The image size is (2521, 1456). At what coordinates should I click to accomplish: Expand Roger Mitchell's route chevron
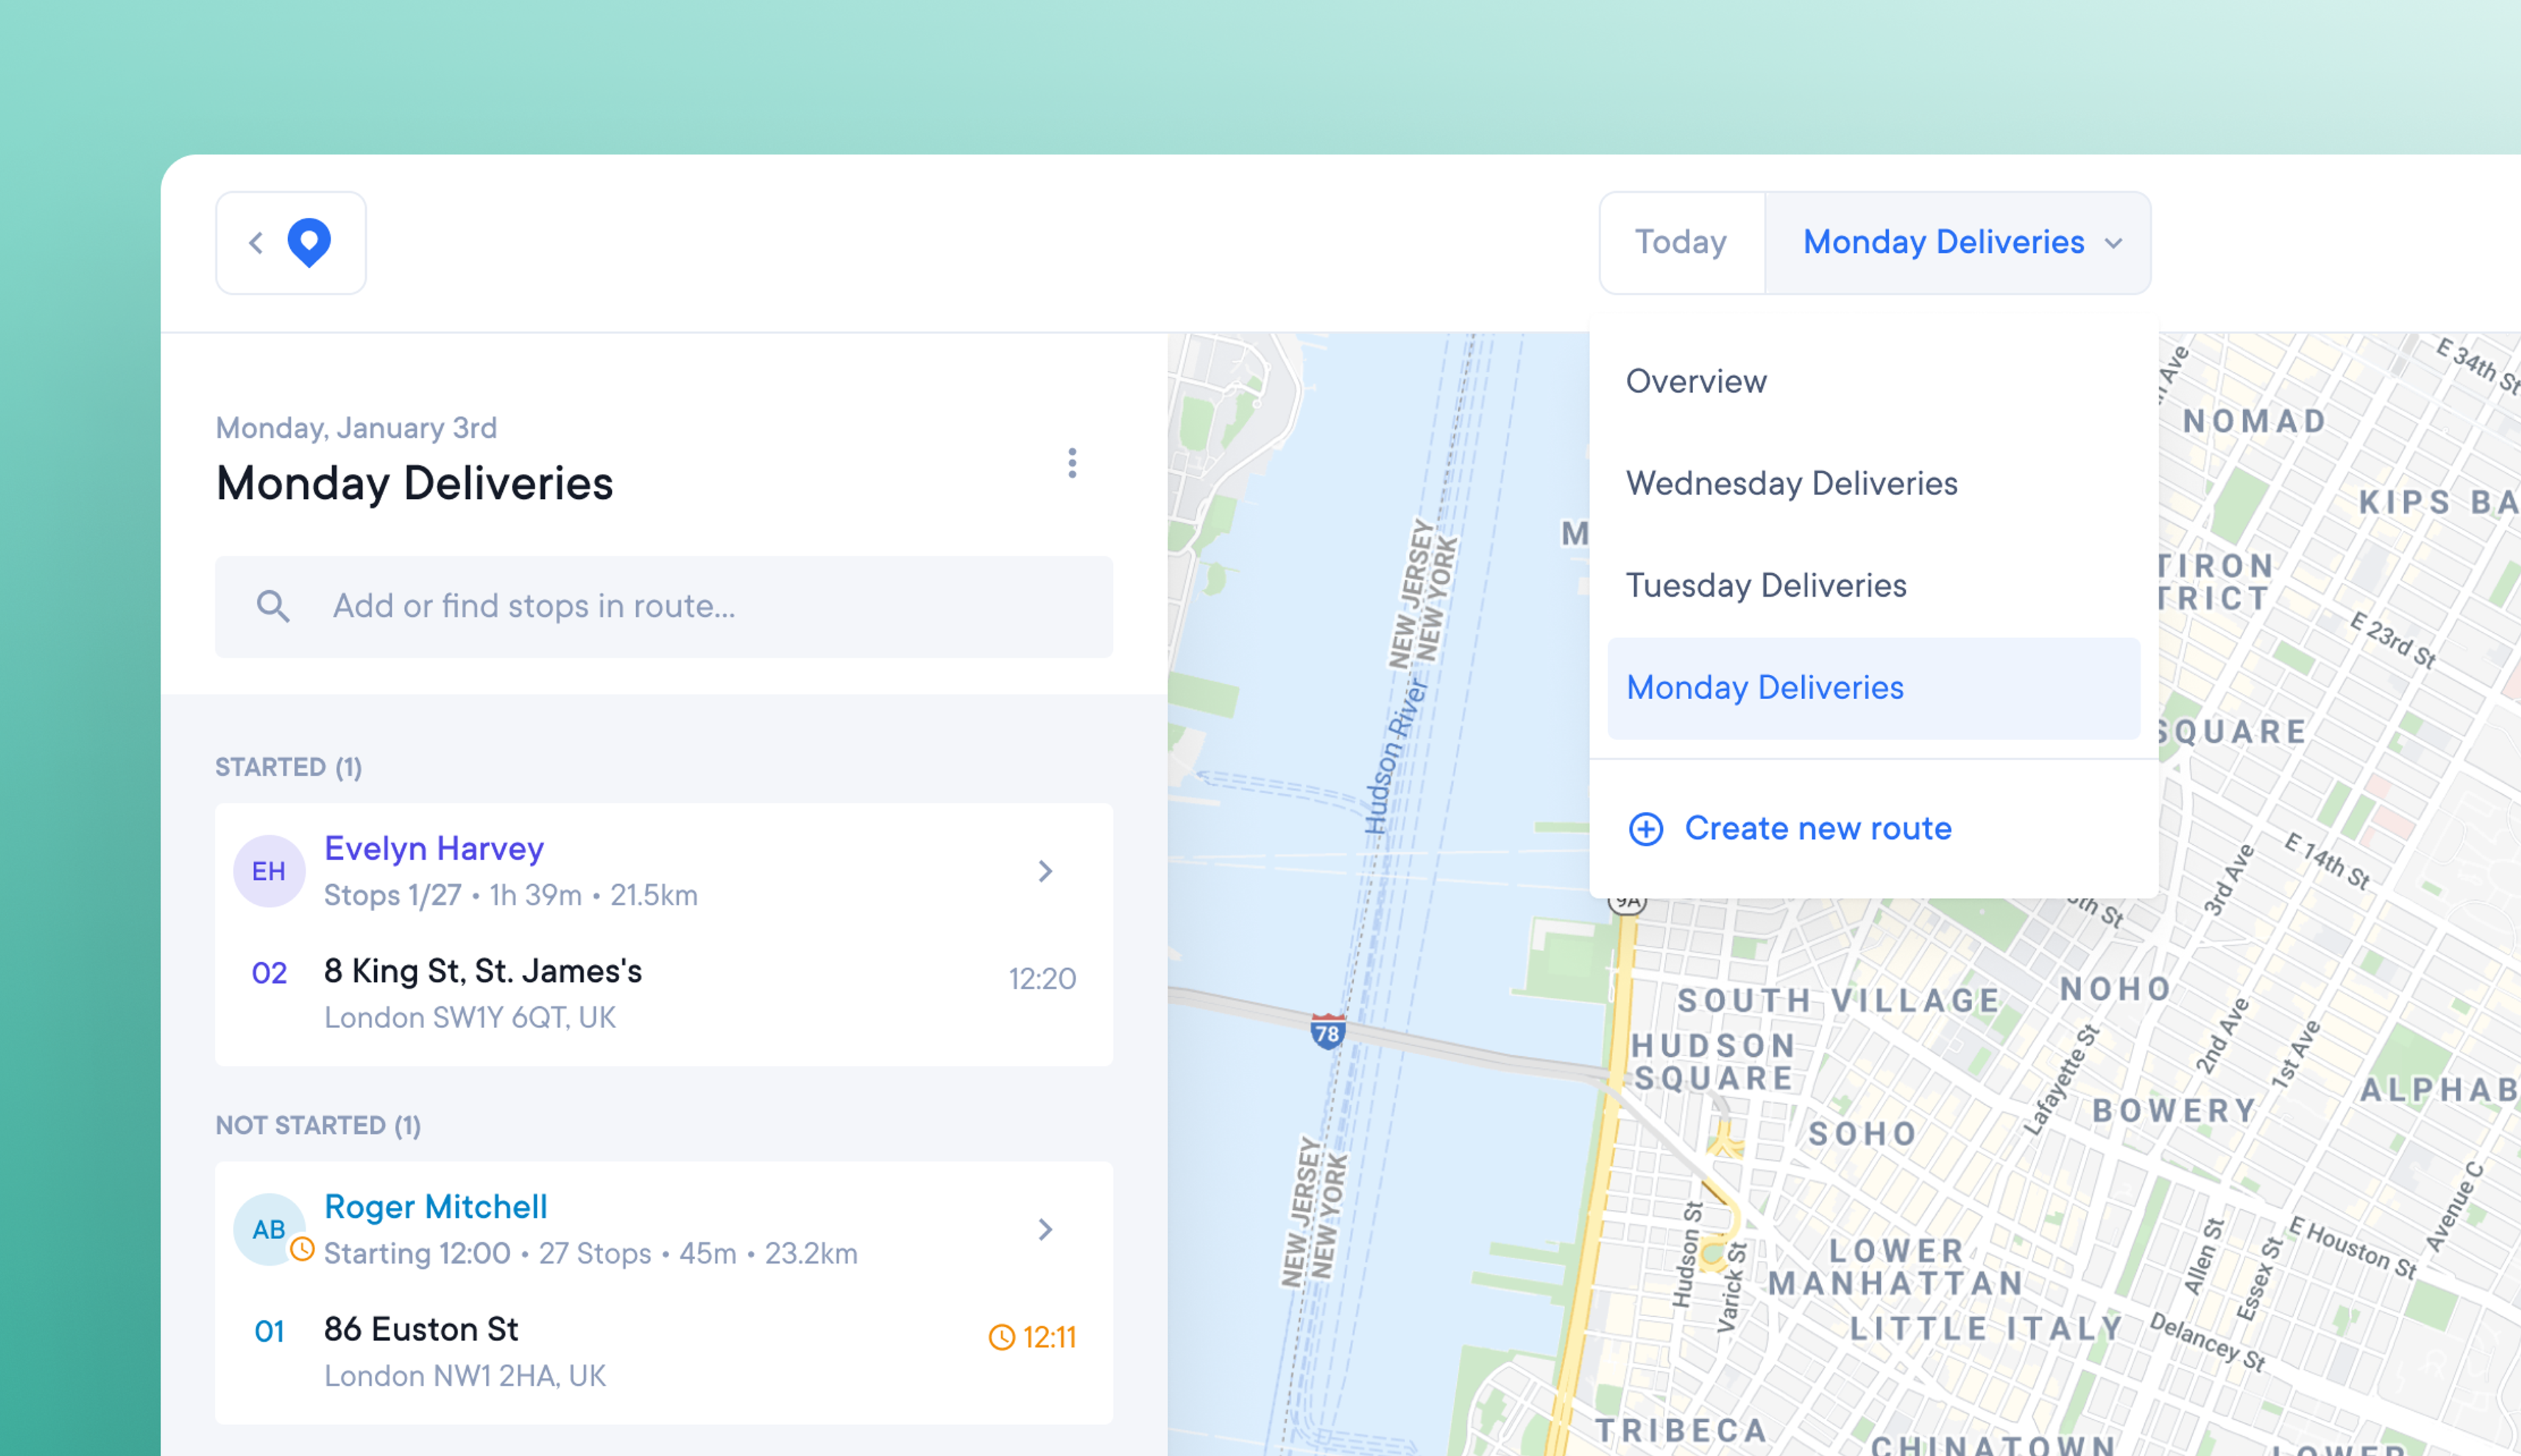click(1045, 1229)
